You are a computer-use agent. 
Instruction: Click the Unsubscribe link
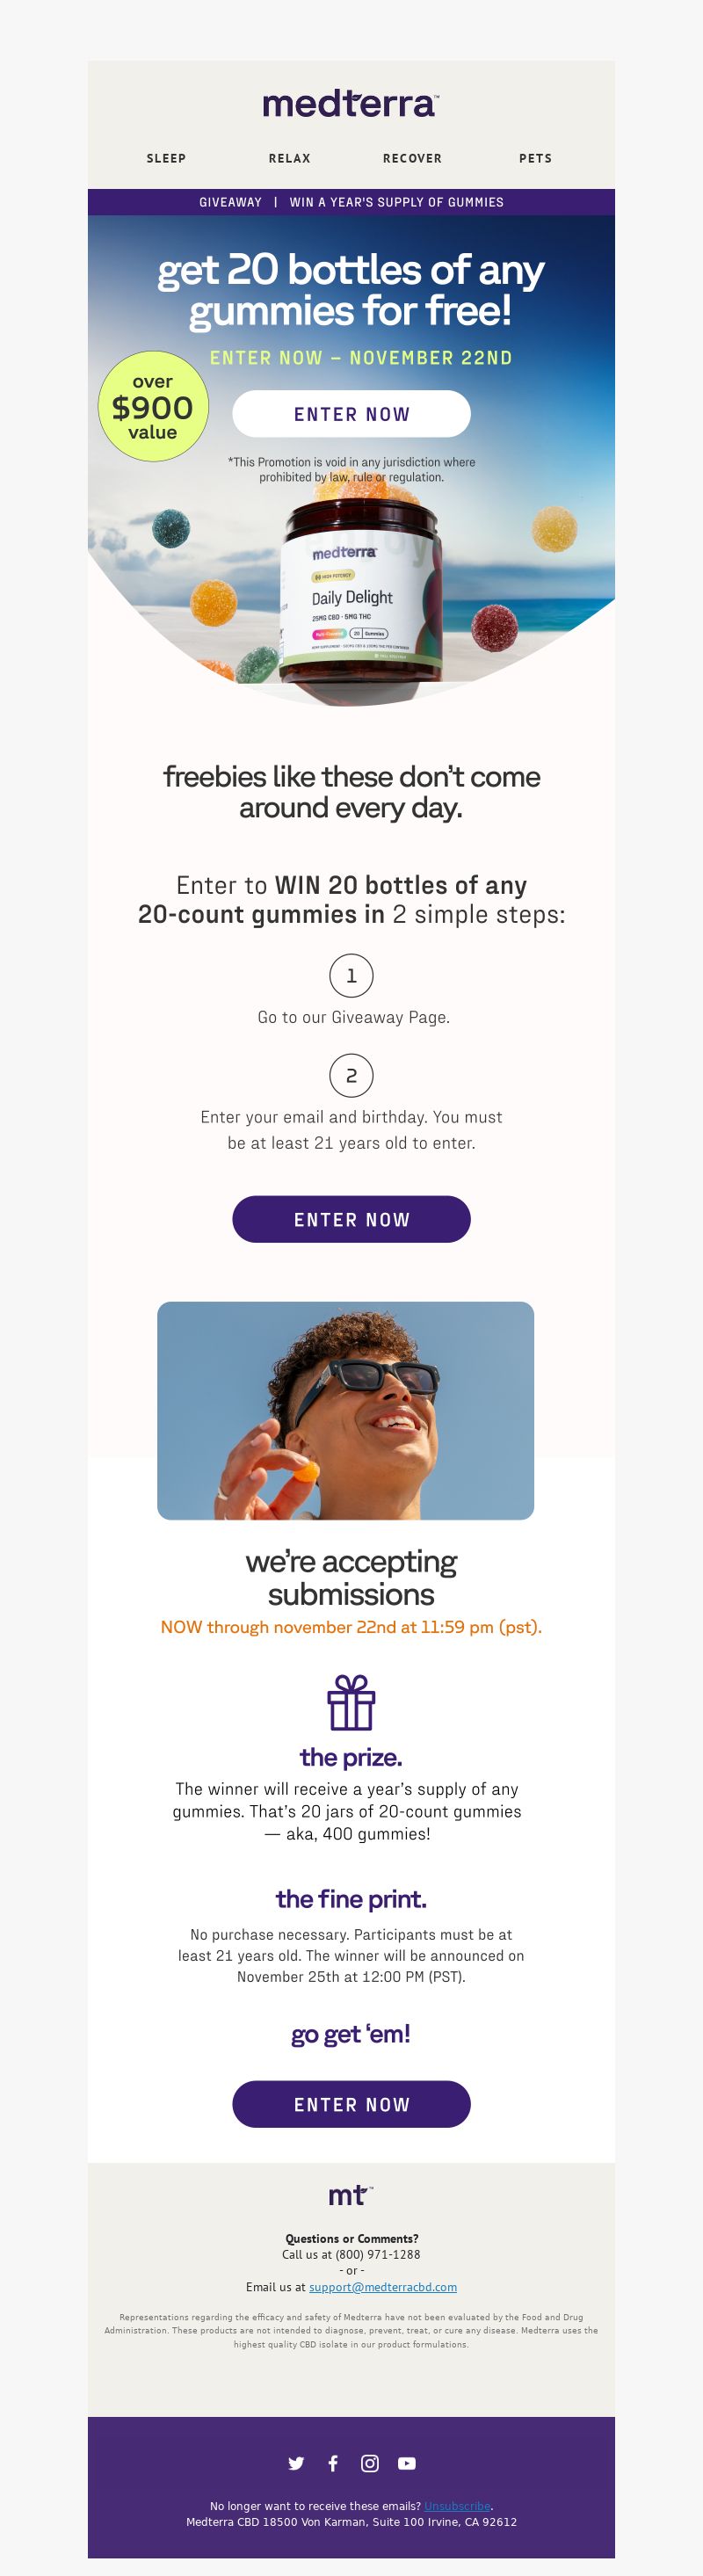pyautogui.click(x=457, y=2506)
